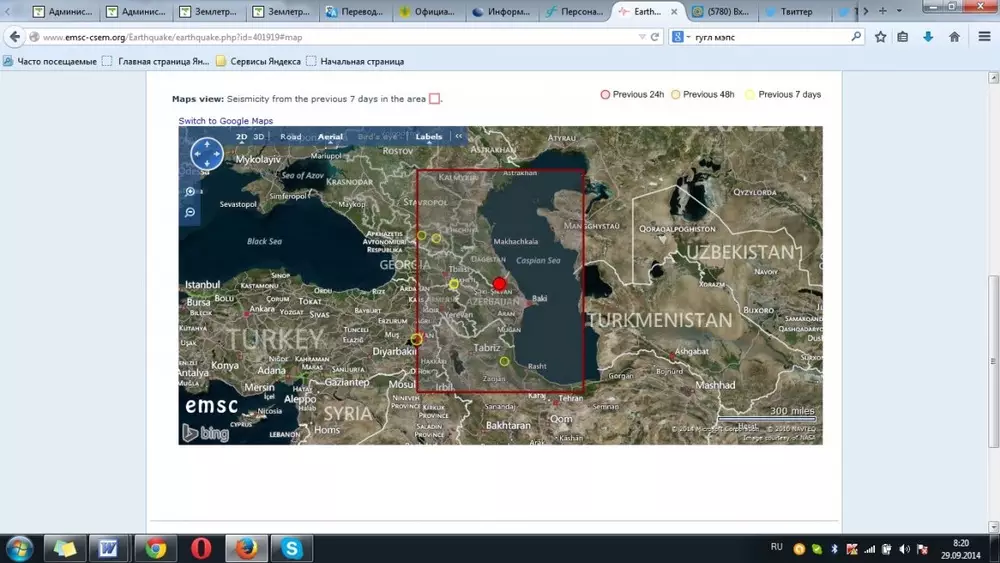Click the large red earthquake marker
Viewport: 1000px width, 563px height.
coord(499,284)
